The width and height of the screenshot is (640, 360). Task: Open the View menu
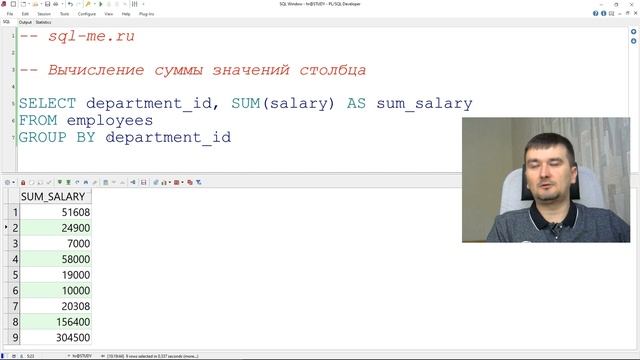point(109,14)
